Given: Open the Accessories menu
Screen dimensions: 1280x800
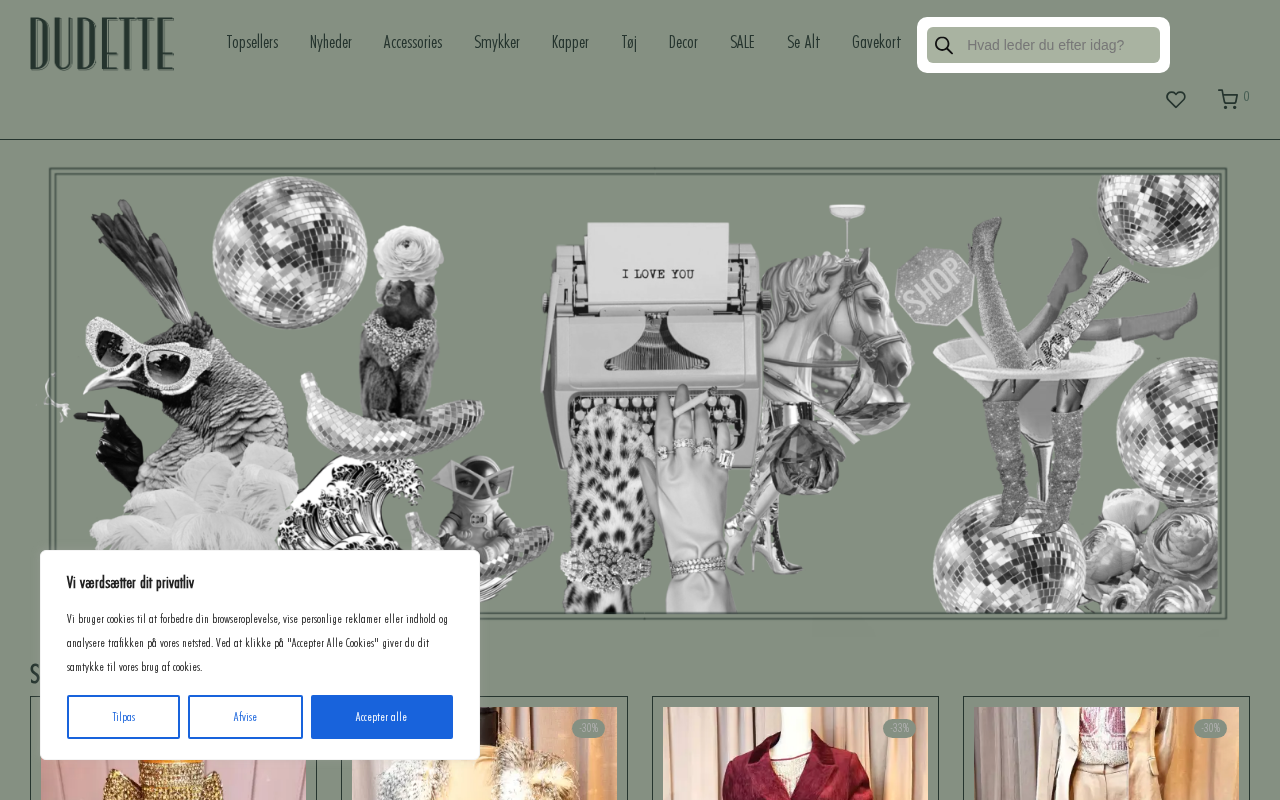Looking at the screenshot, I should tap(413, 42).
